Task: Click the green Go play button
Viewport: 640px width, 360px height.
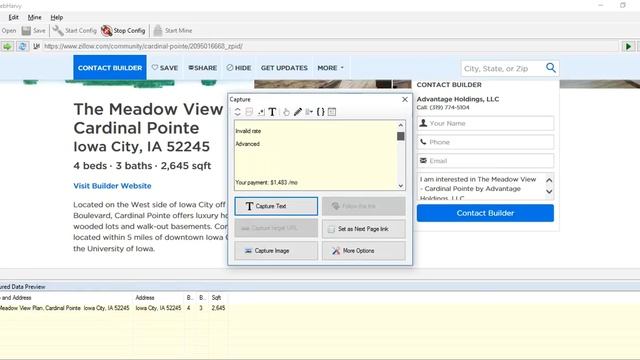Action: point(629,47)
